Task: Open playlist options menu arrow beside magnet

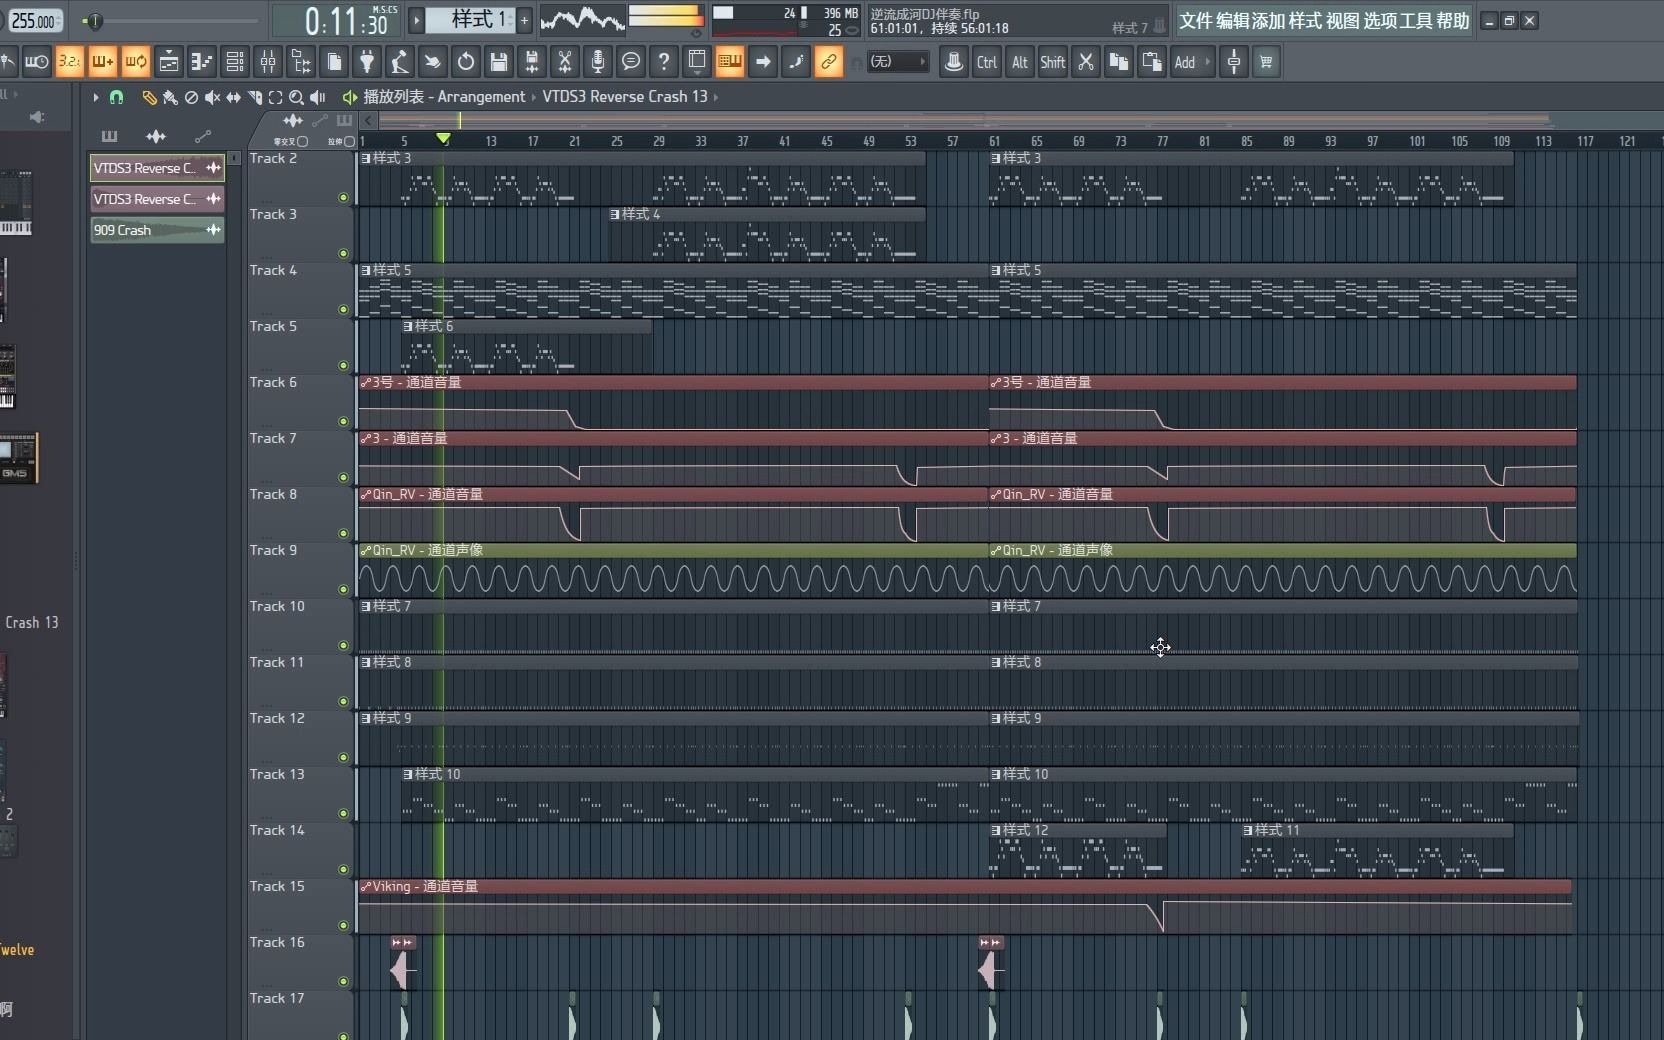Action: click(x=96, y=97)
